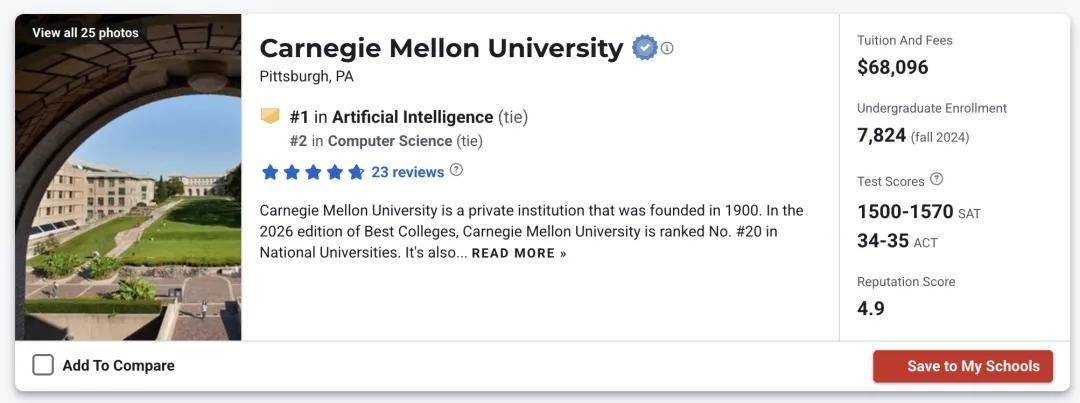Click the blue verified badge icon
This screenshot has width=1080, height=403.
click(644, 47)
